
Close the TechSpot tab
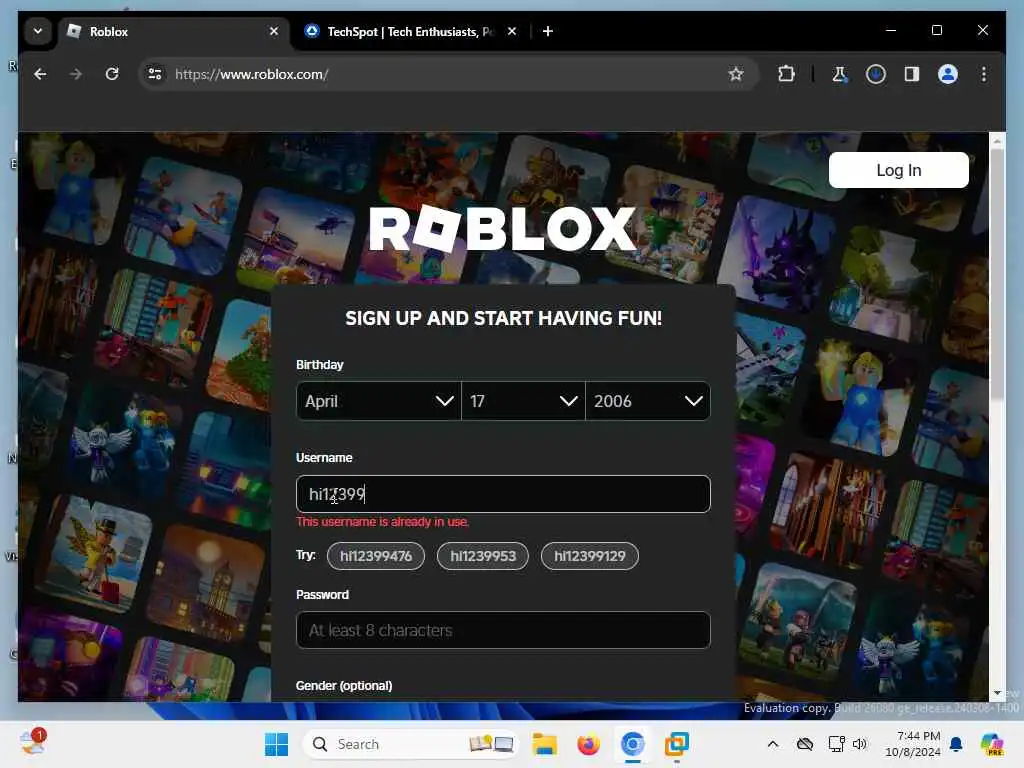(x=512, y=31)
